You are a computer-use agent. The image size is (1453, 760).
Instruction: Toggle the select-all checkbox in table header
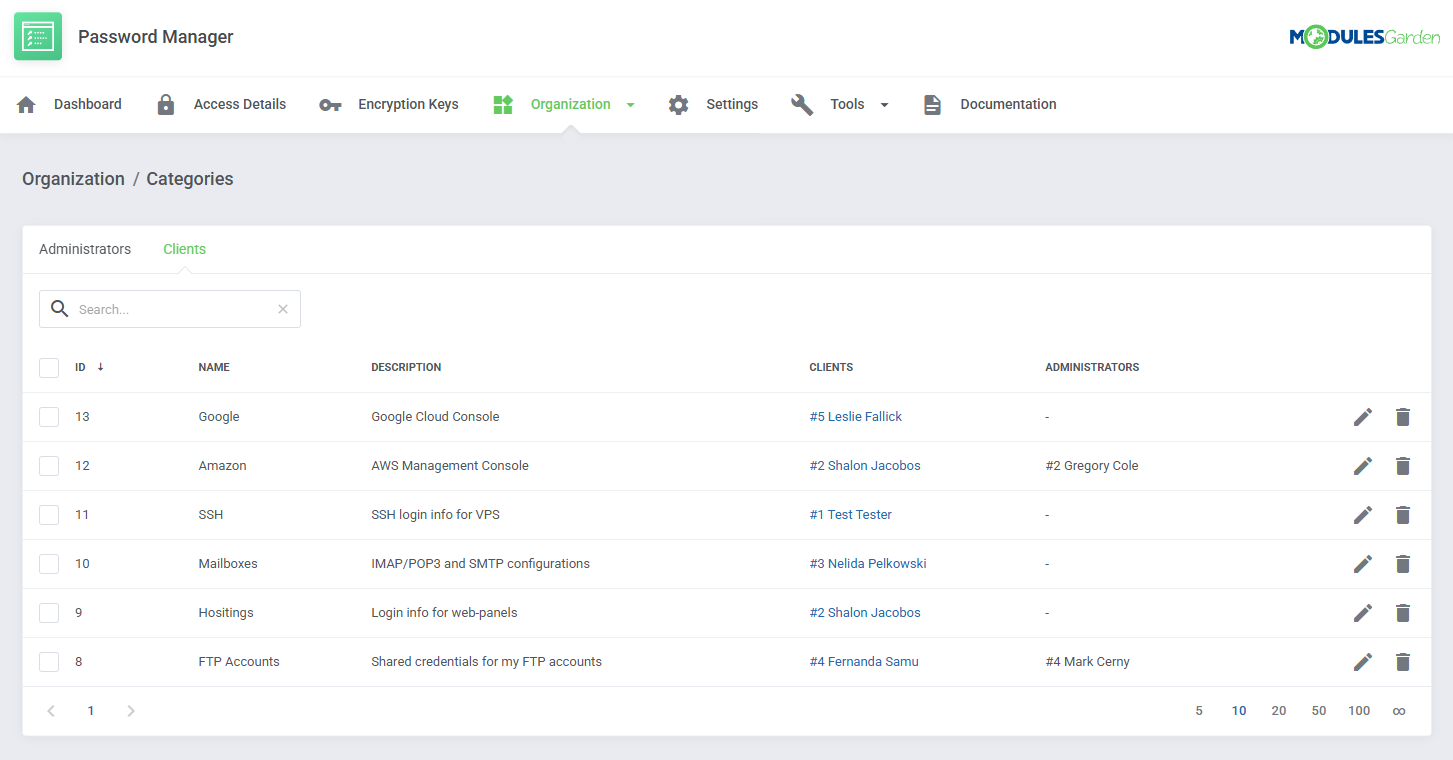tap(49, 368)
